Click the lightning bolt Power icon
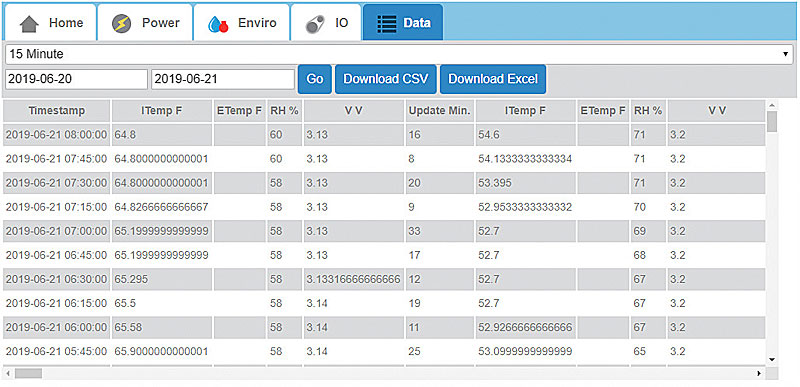This screenshot has height=387, width=800. tap(121, 24)
